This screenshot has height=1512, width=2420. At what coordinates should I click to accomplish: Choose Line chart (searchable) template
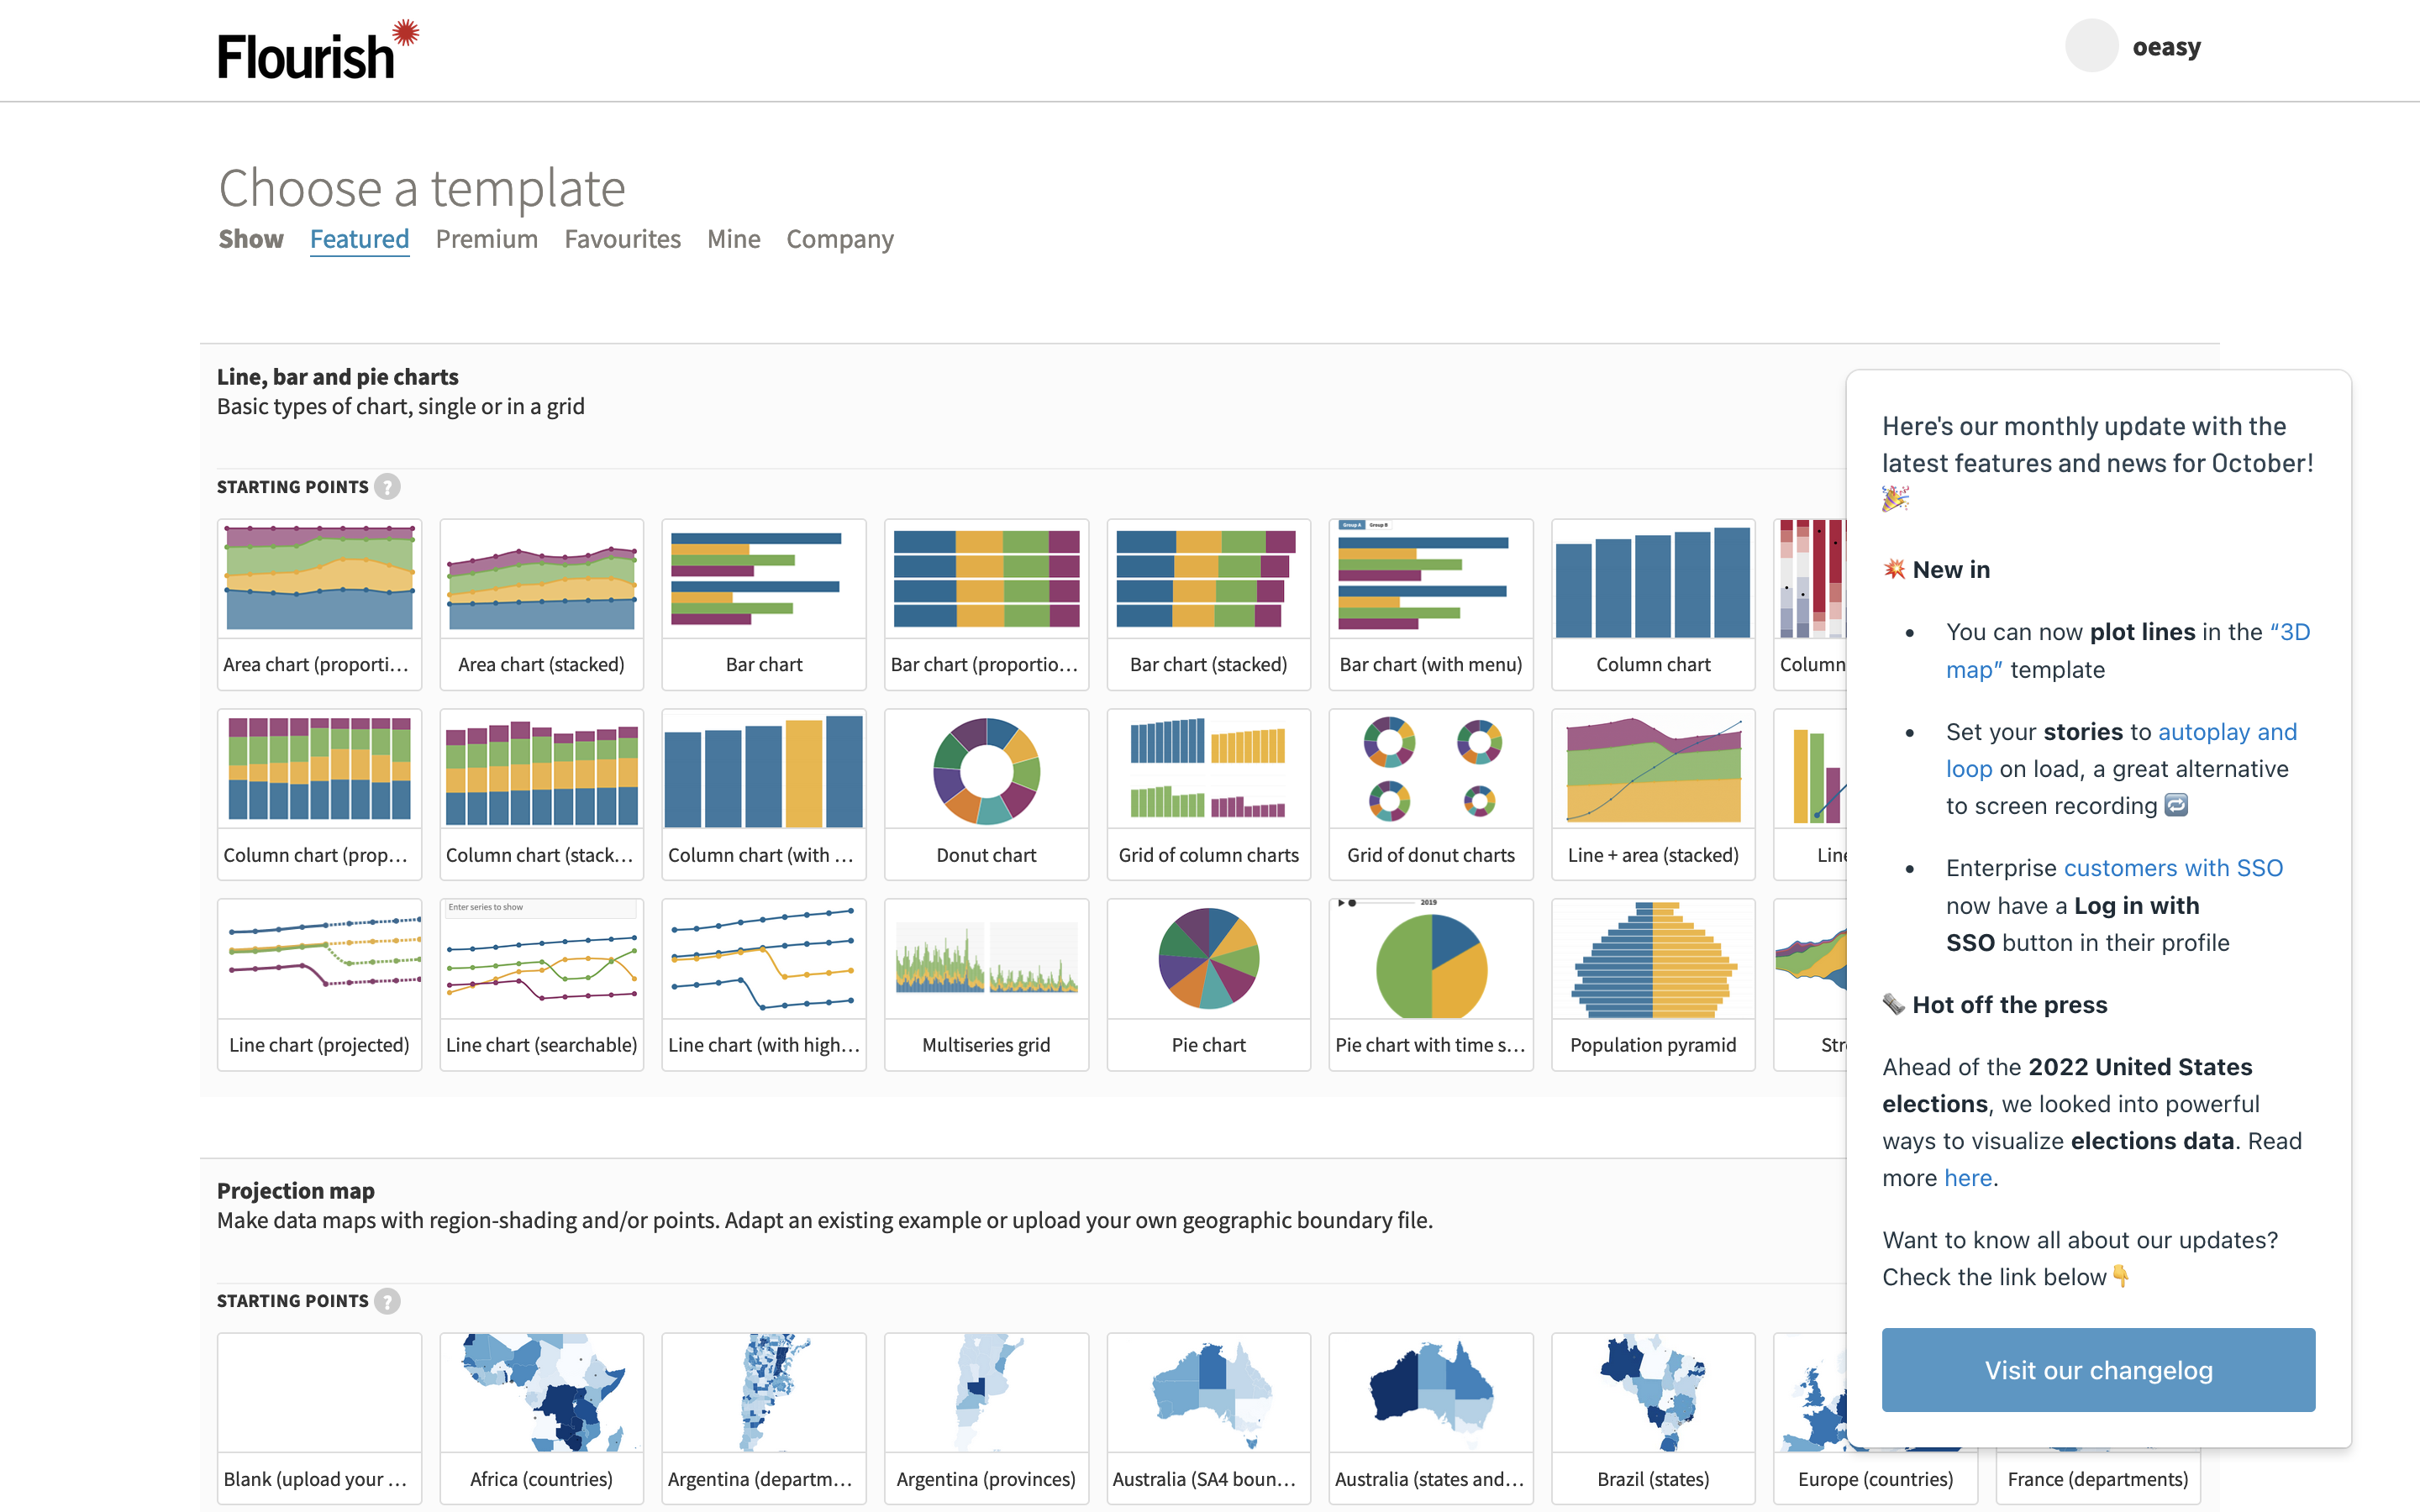click(x=541, y=984)
